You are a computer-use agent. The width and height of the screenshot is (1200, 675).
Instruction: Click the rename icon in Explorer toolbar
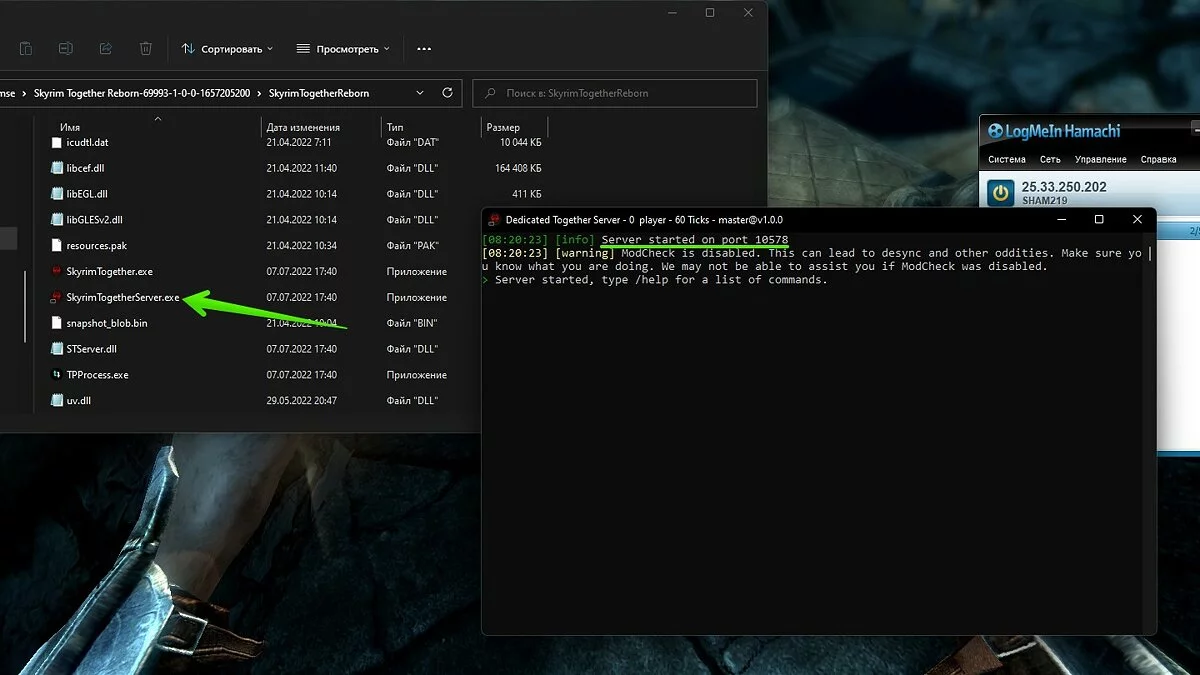pos(65,48)
